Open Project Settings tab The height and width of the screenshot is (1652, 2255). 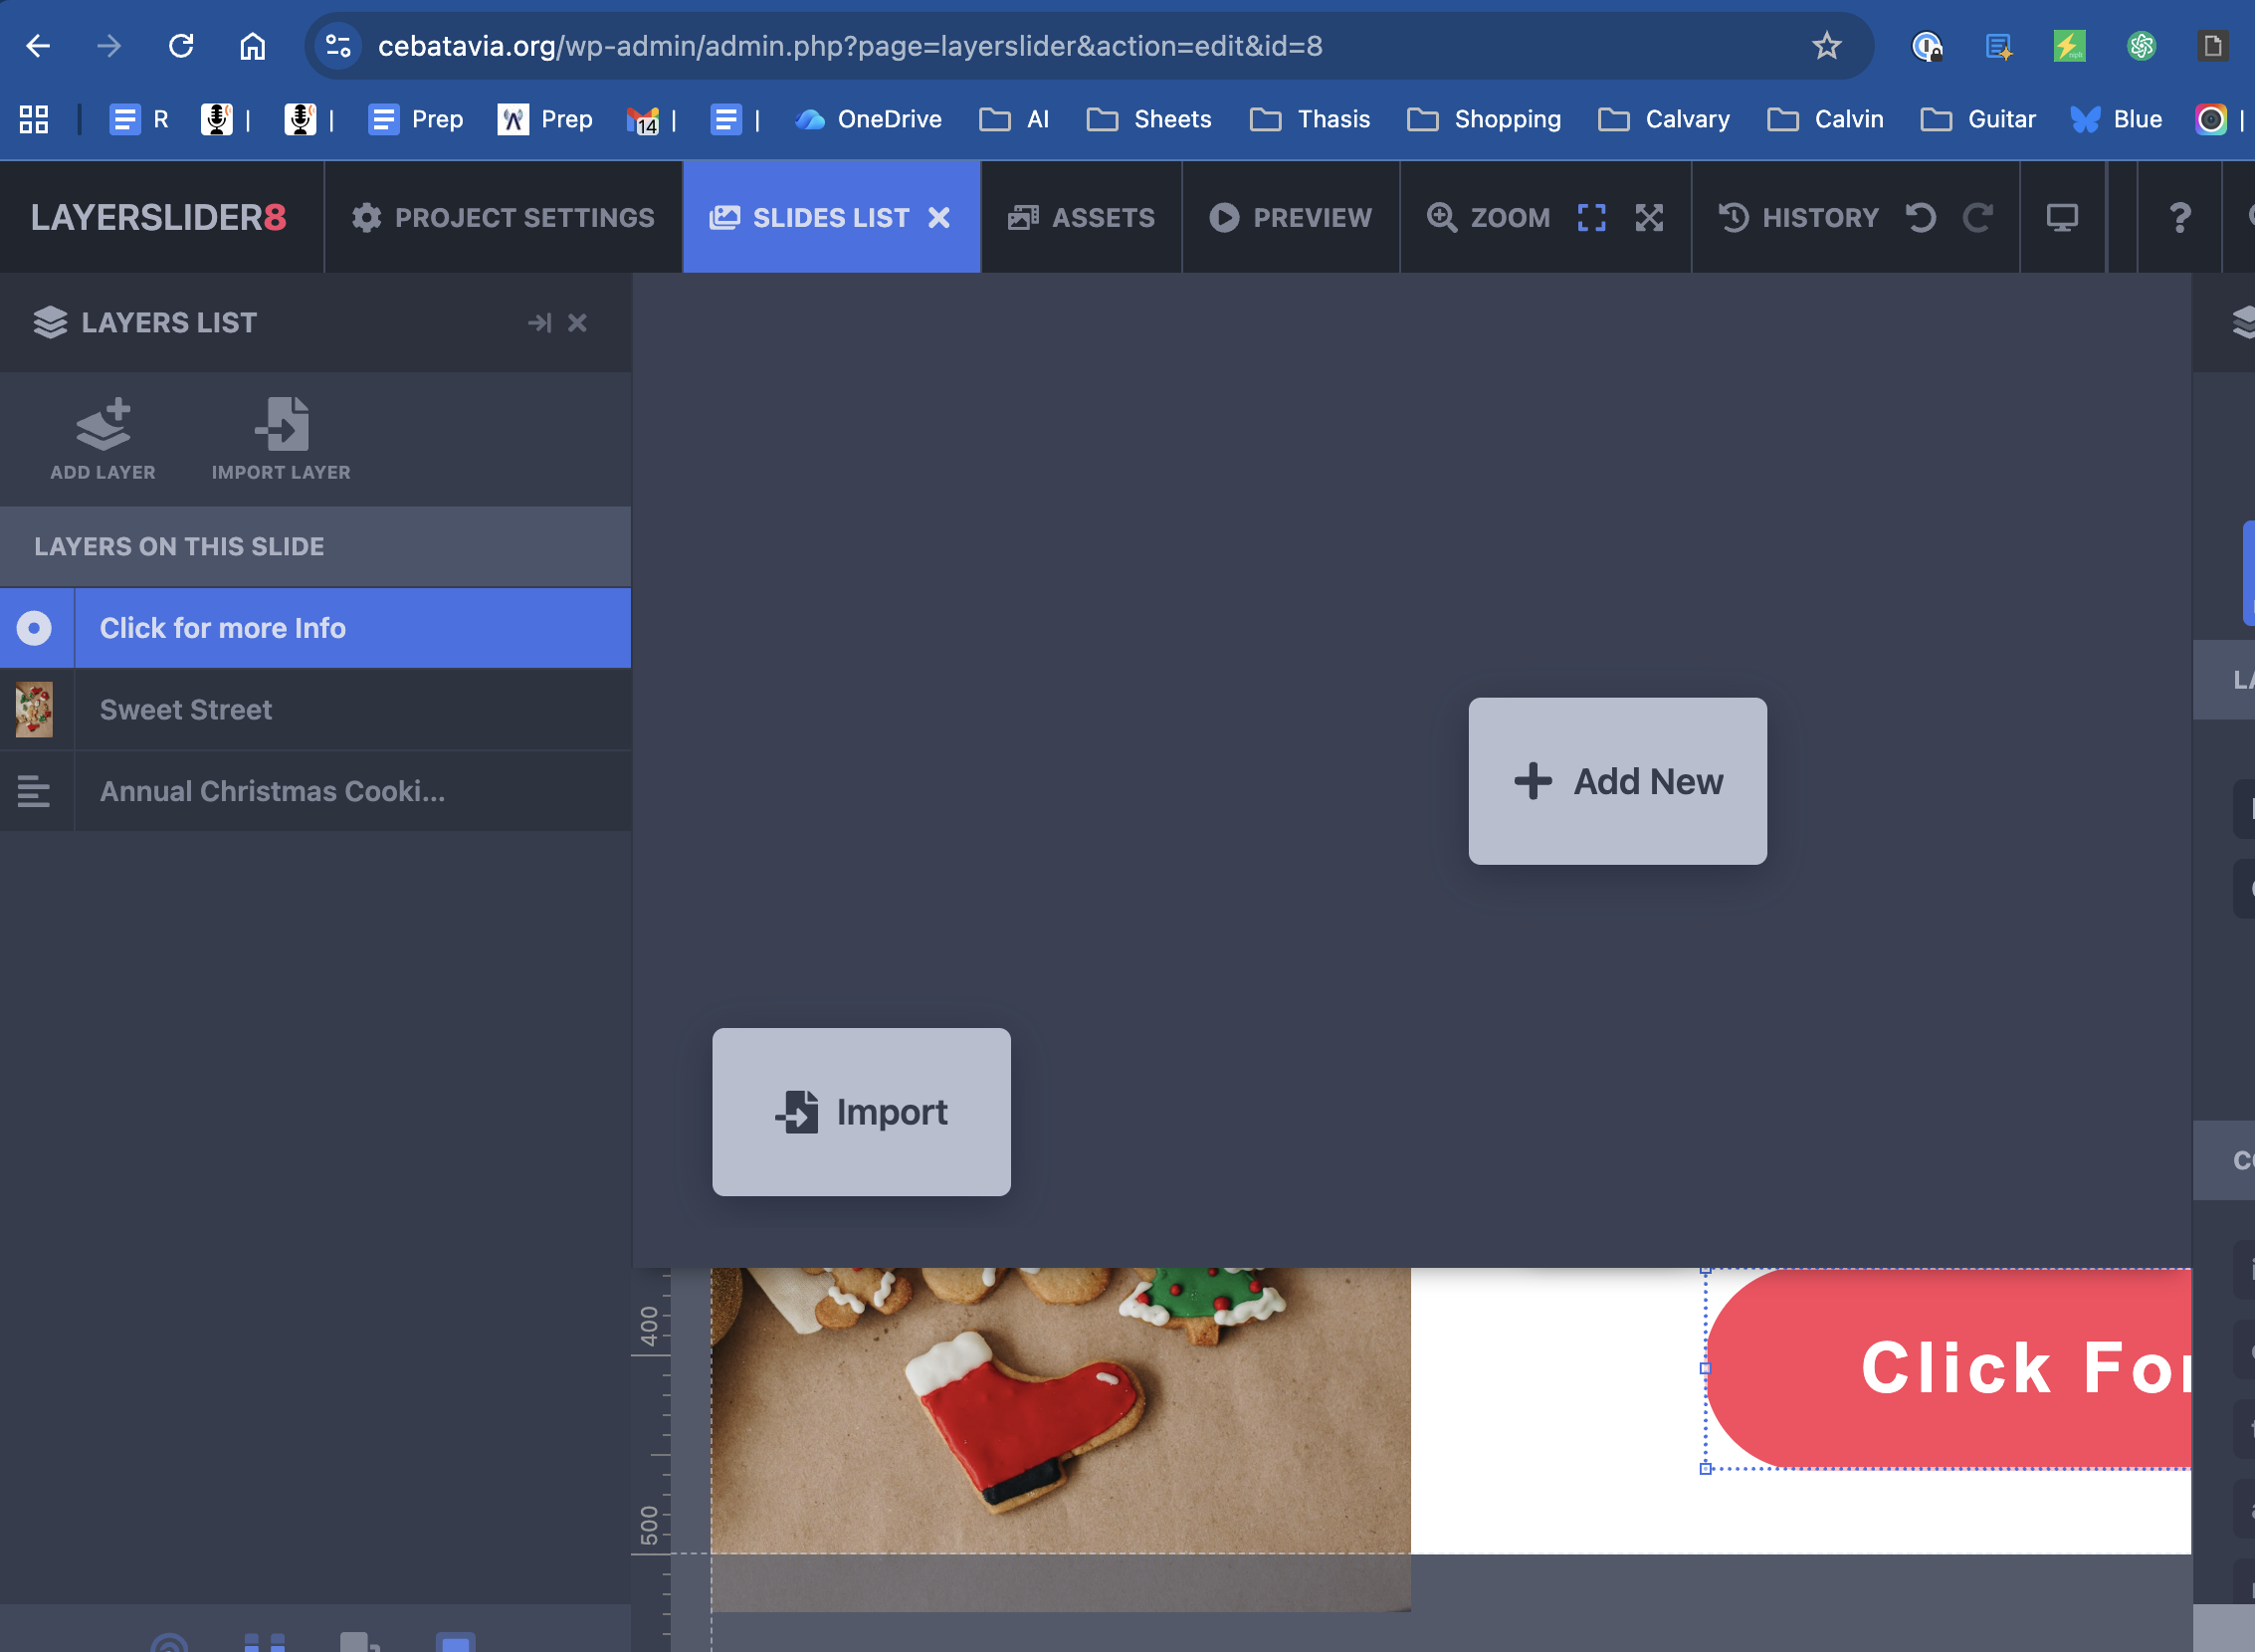(503, 217)
